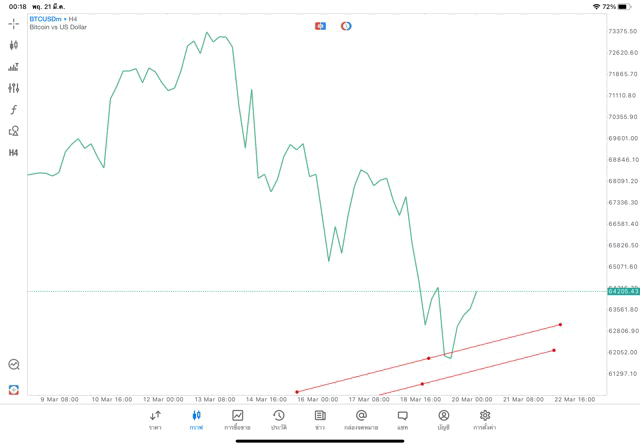640x447 pixels.
Task: Open the history (ประวัติ) tab
Action: [278, 419]
